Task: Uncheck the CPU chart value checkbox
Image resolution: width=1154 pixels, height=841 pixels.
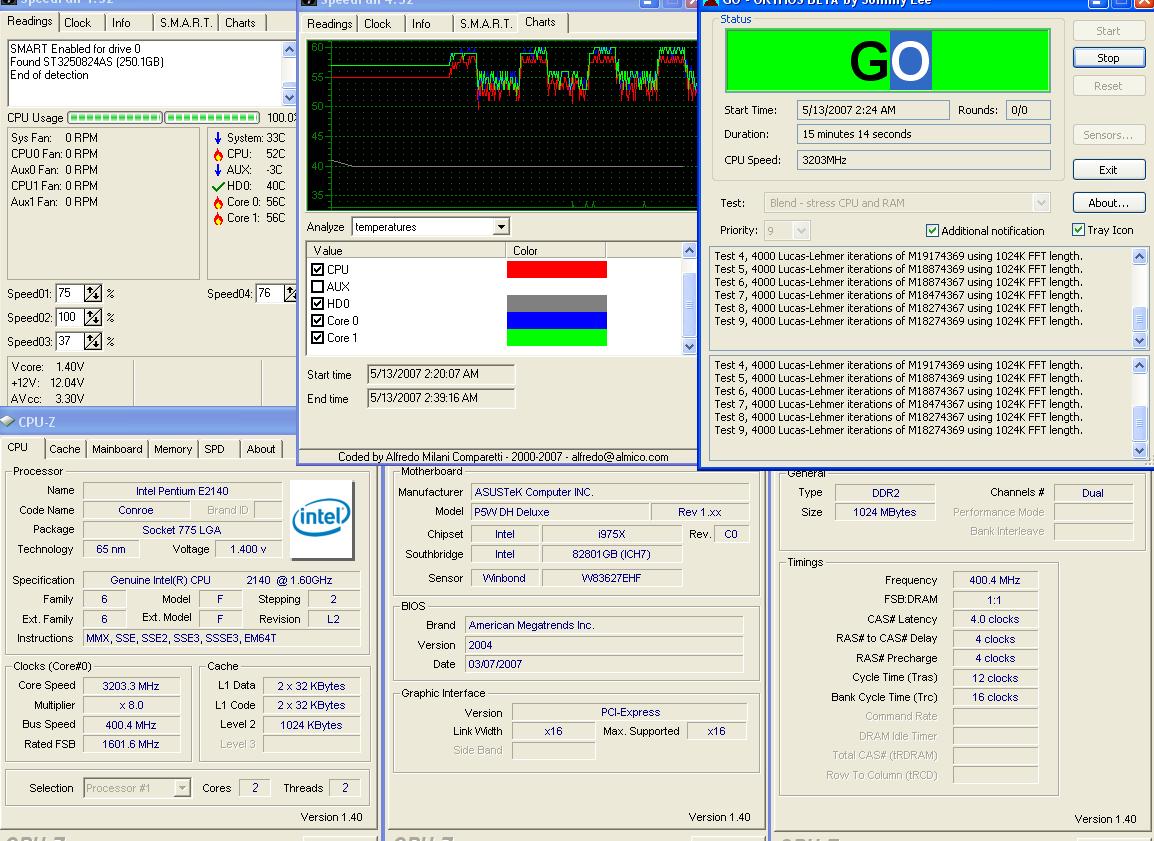Action: (x=317, y=270)
